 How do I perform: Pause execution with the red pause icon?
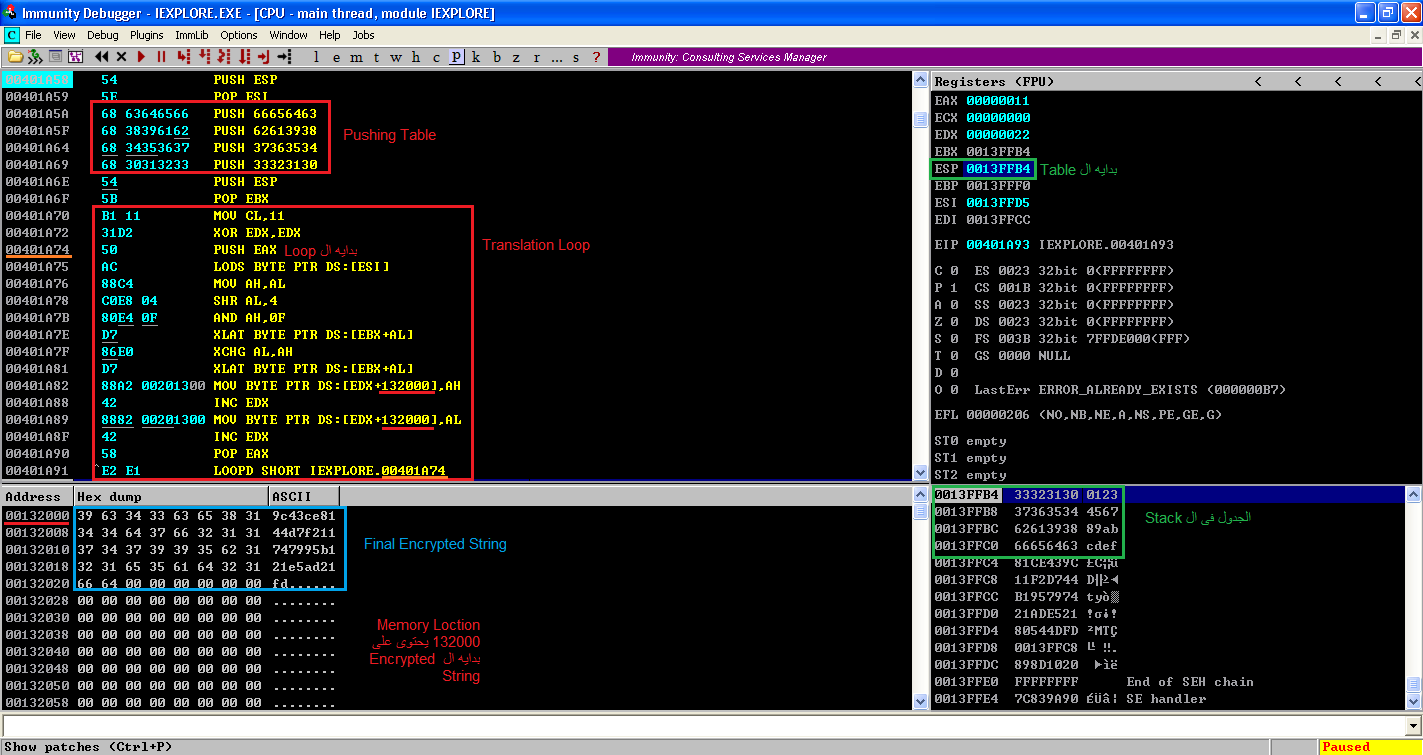[161, 57]
